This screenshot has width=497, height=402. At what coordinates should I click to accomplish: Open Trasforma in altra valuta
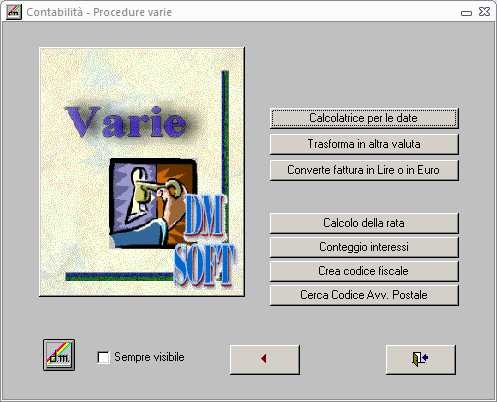364,144
